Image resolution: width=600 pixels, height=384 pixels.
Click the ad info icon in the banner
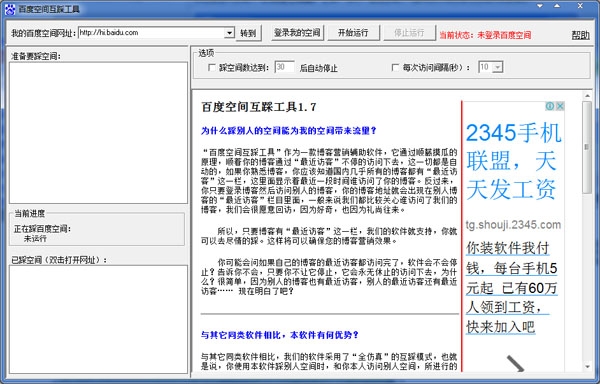click(550, 106)
